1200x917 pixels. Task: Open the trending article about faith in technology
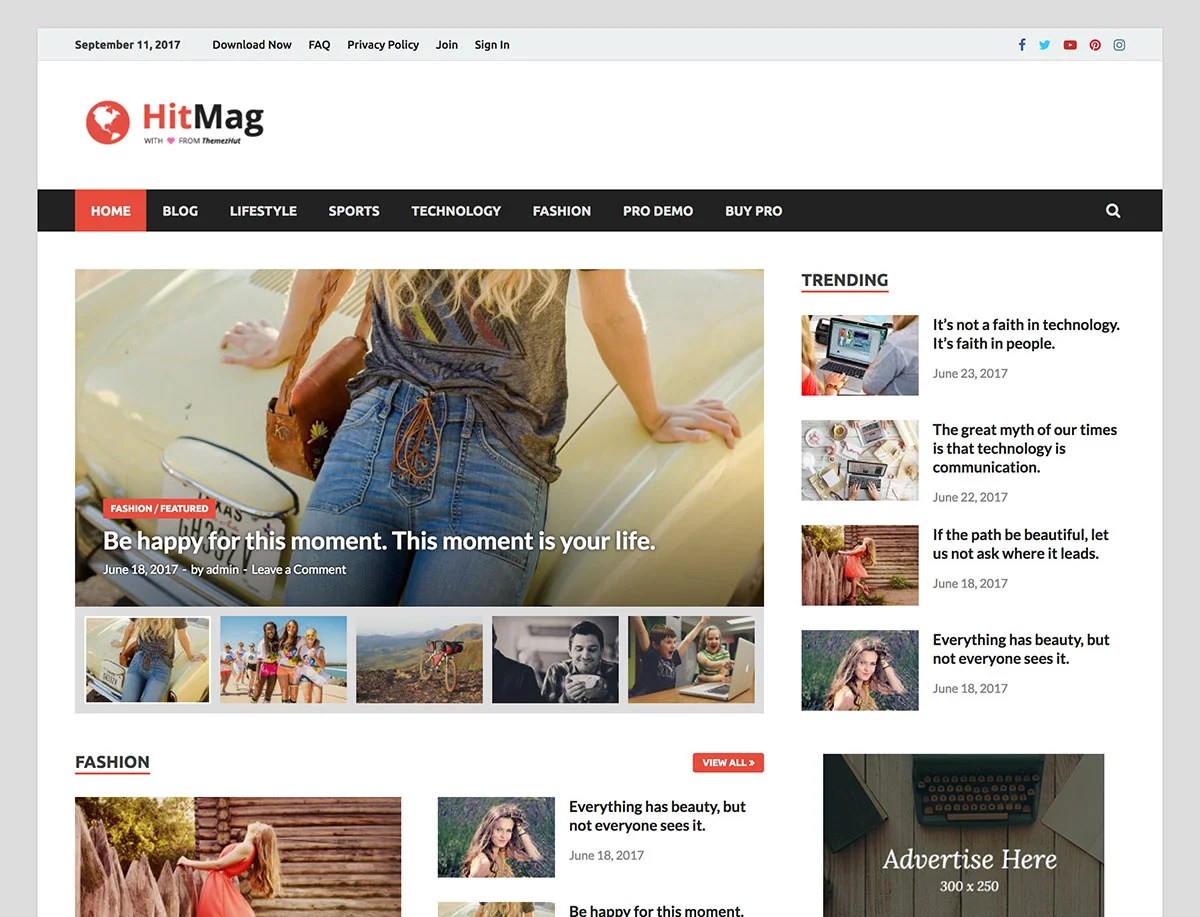(1026, 334)
